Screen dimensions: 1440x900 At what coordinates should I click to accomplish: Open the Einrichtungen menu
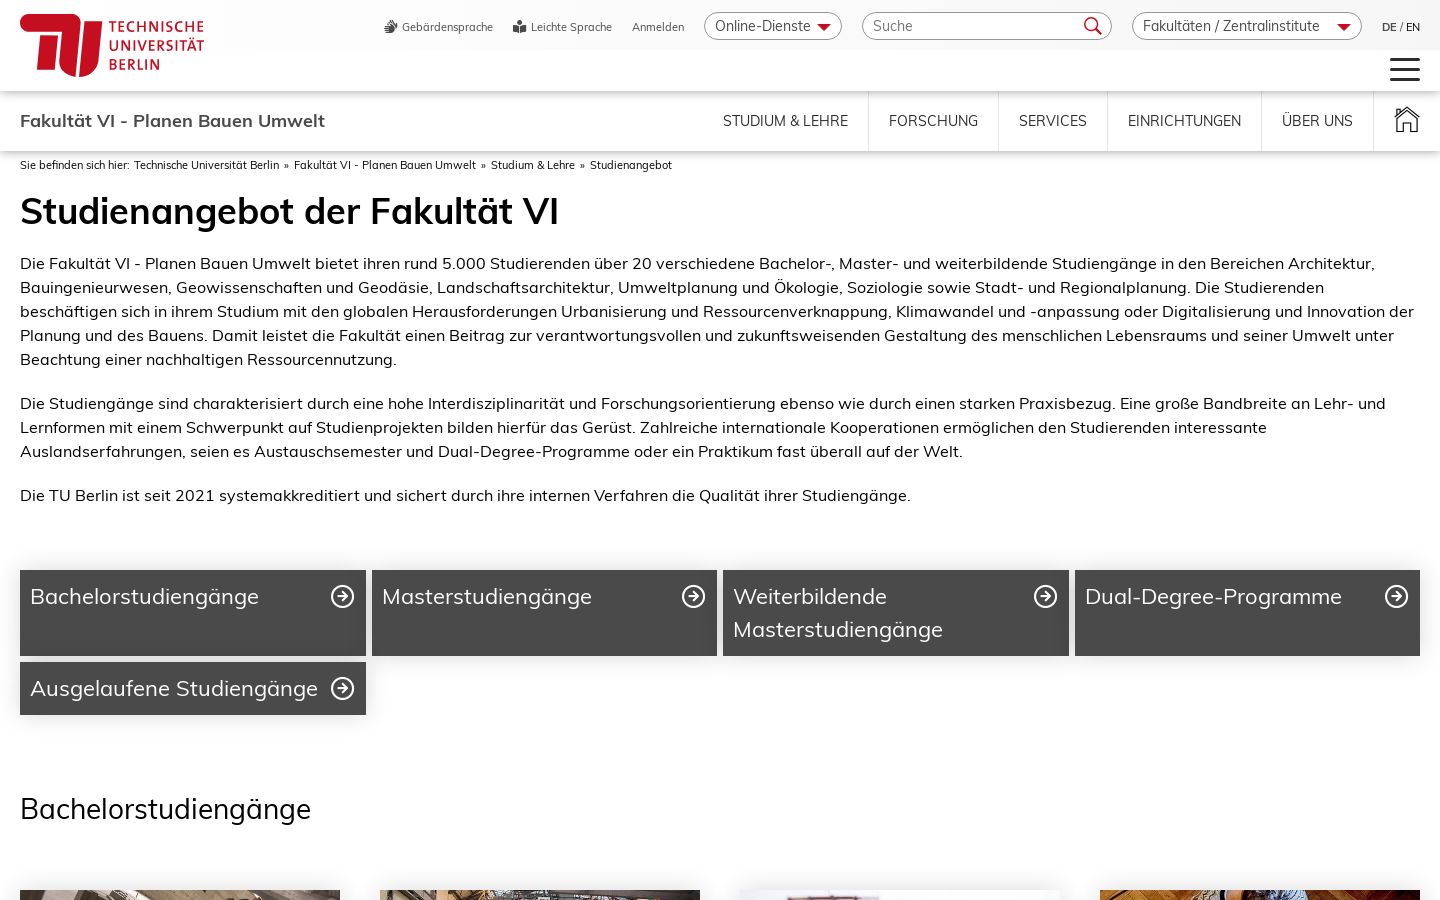point(1184,121)
